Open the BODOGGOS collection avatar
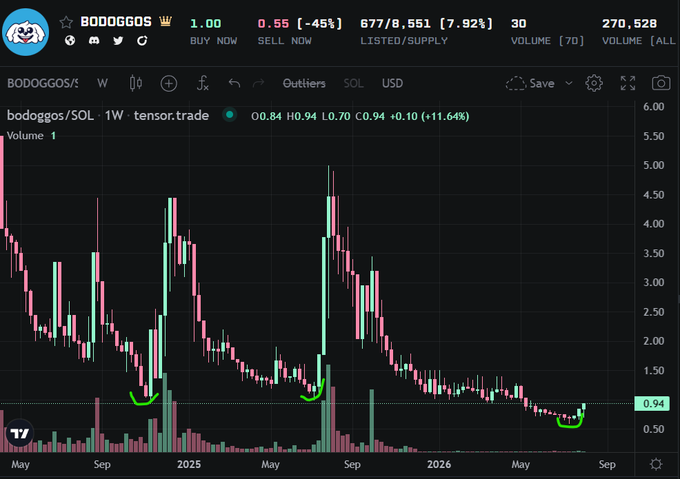This screenshot has height=479, width=680. coord(26,32)
